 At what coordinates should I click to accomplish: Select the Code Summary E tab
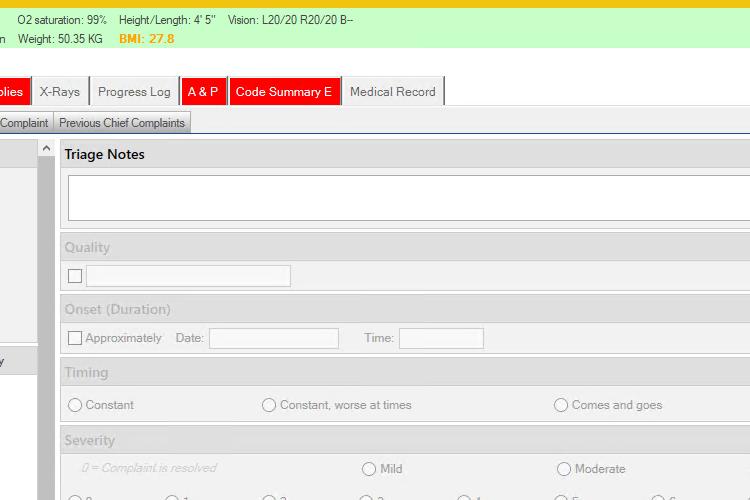pos(284,91)
